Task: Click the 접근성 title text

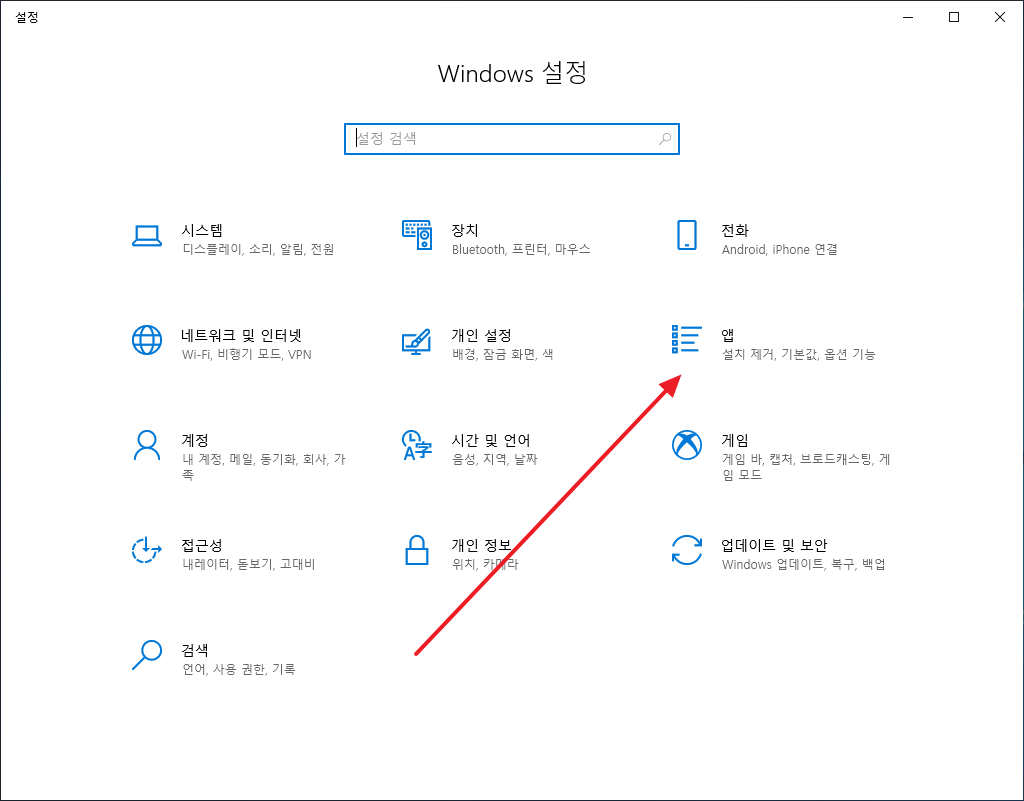Action: click(x=202, y=545)
